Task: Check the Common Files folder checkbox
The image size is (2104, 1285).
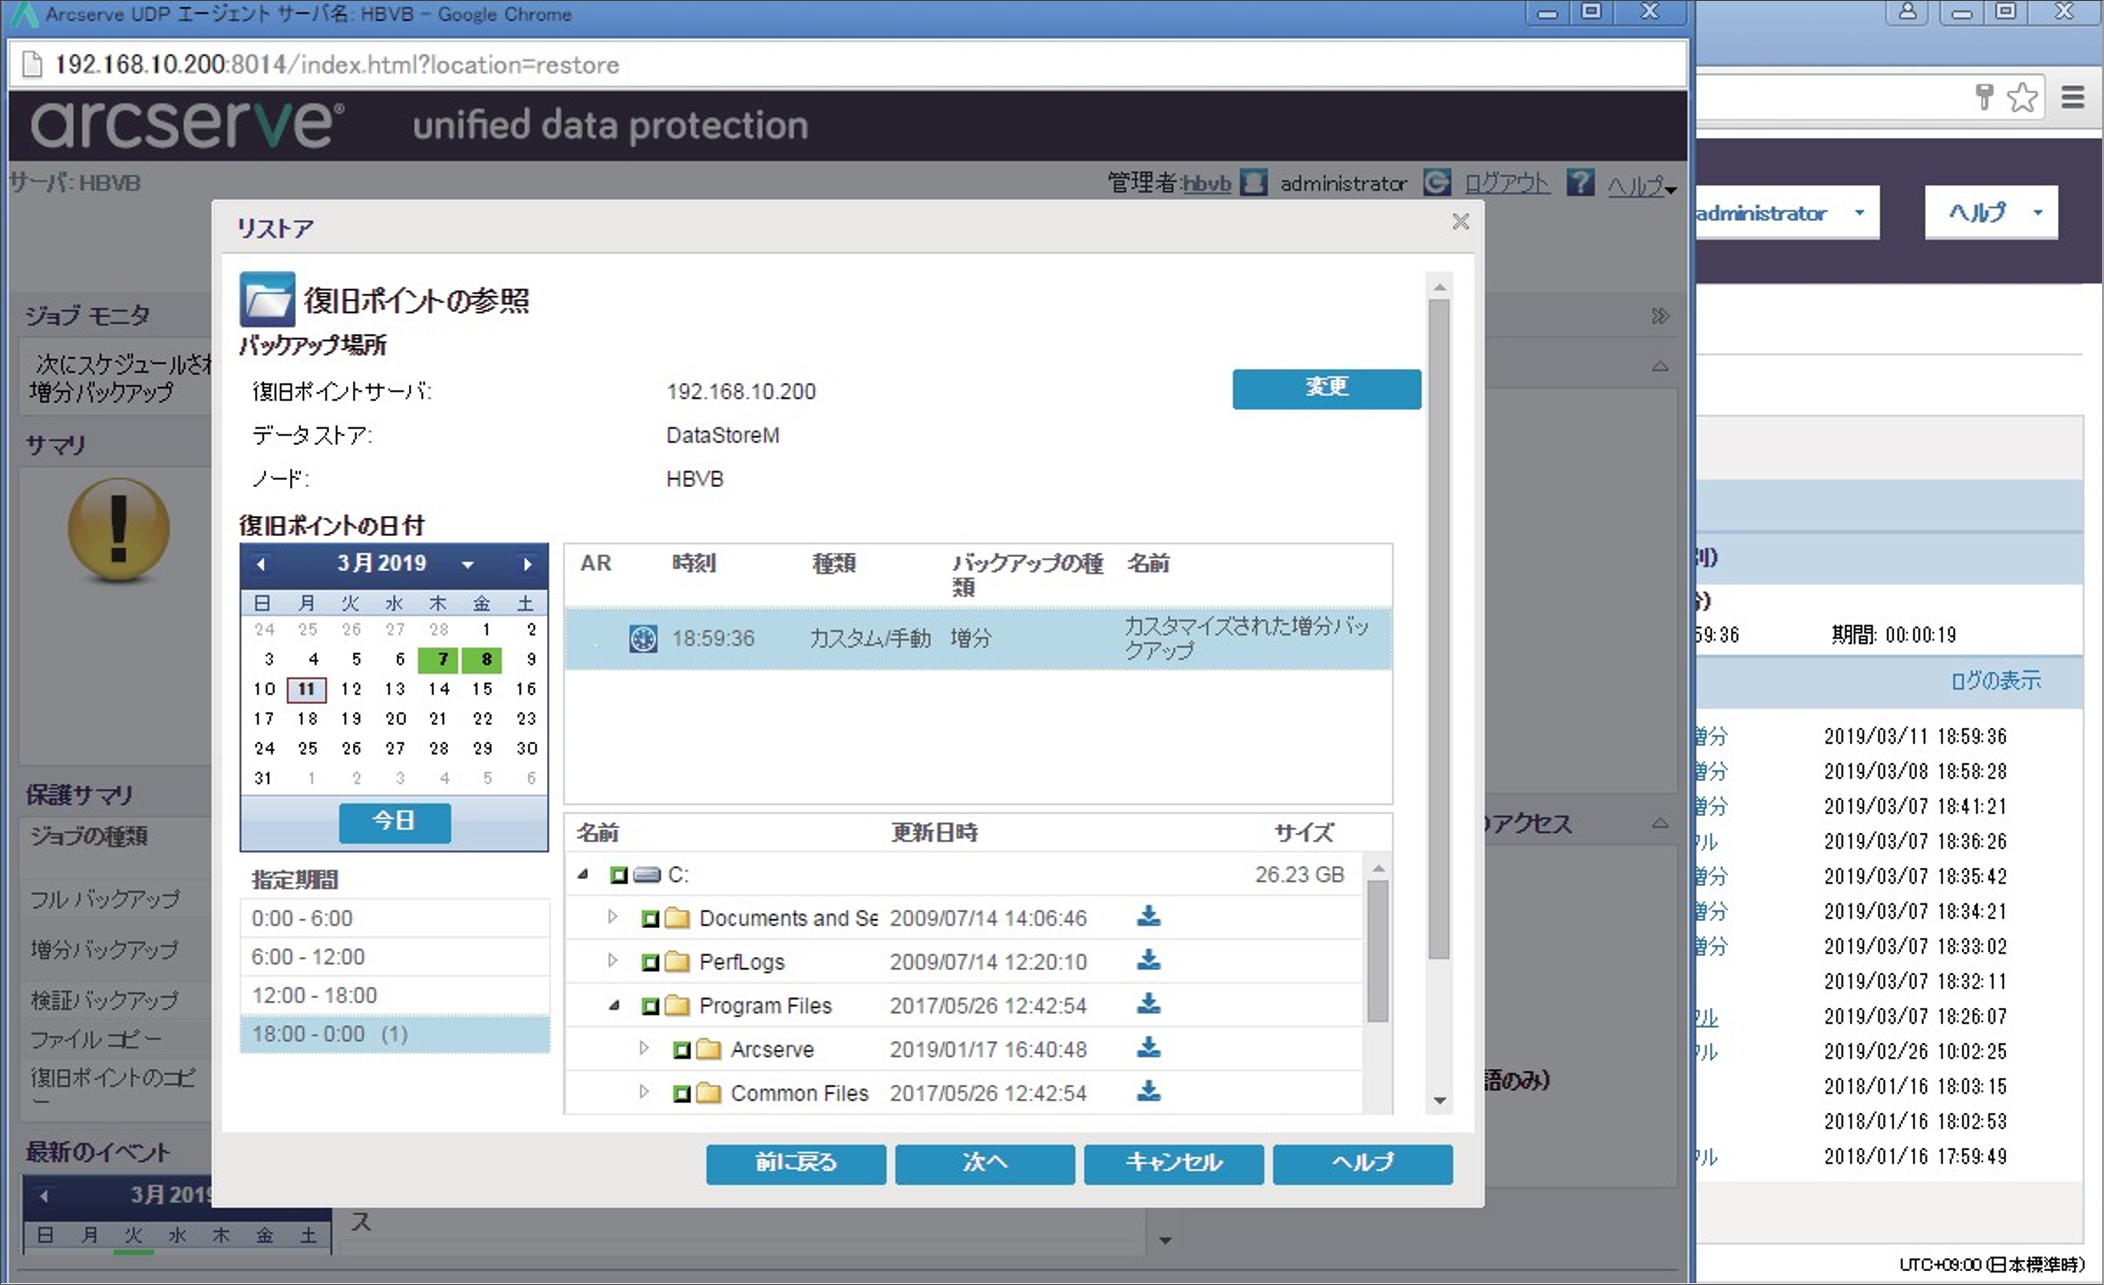Action: 681,1093
